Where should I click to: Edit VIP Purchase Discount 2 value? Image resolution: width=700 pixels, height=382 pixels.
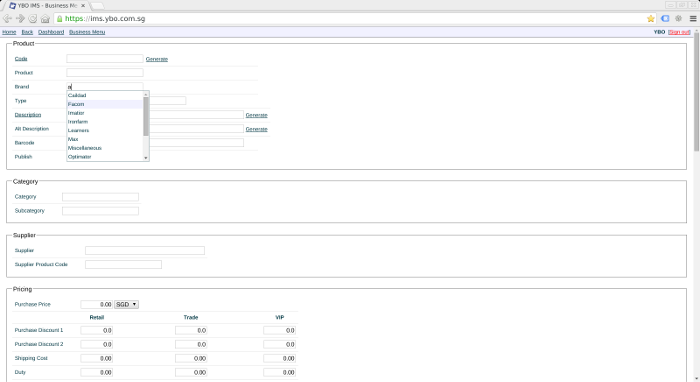(279, 345)
